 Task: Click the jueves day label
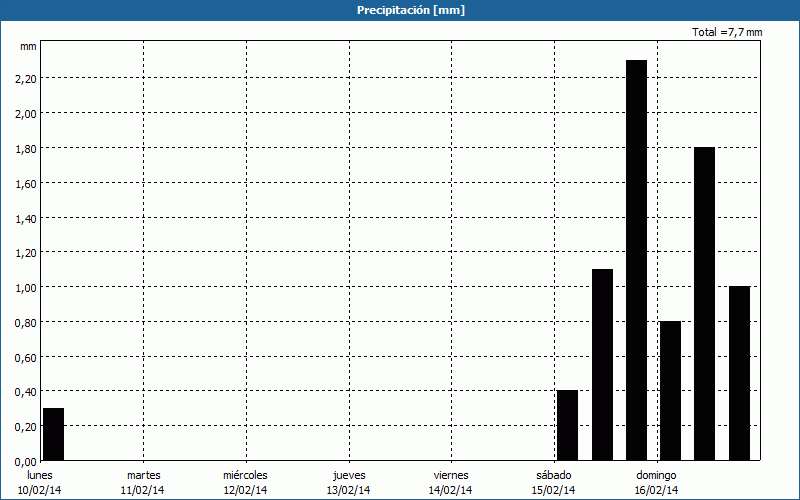(349, 475)
